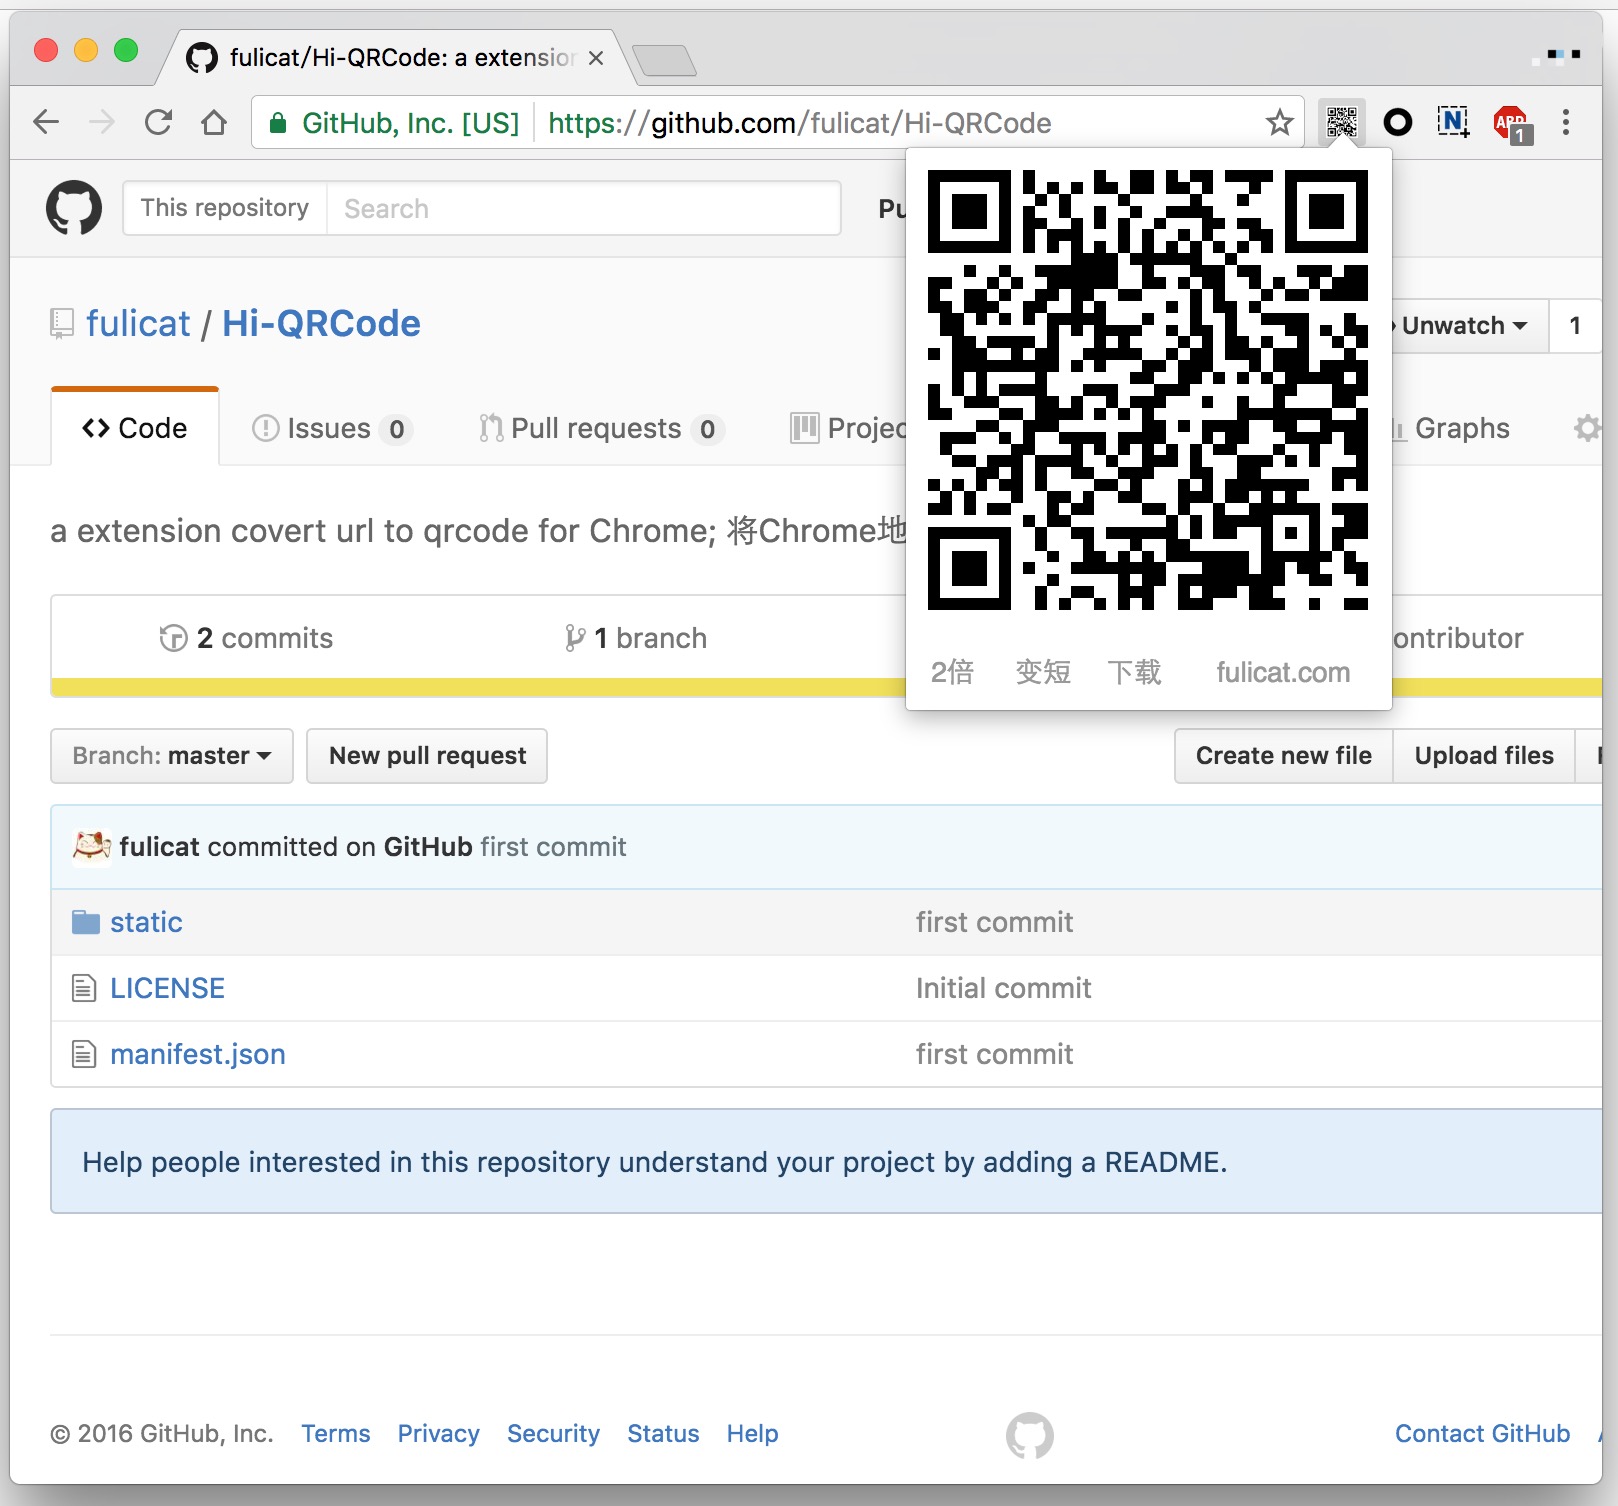The width and height of the screenshot is (1618, 1506).
Task: Open the fulicat user link
Action: point(138,323)
